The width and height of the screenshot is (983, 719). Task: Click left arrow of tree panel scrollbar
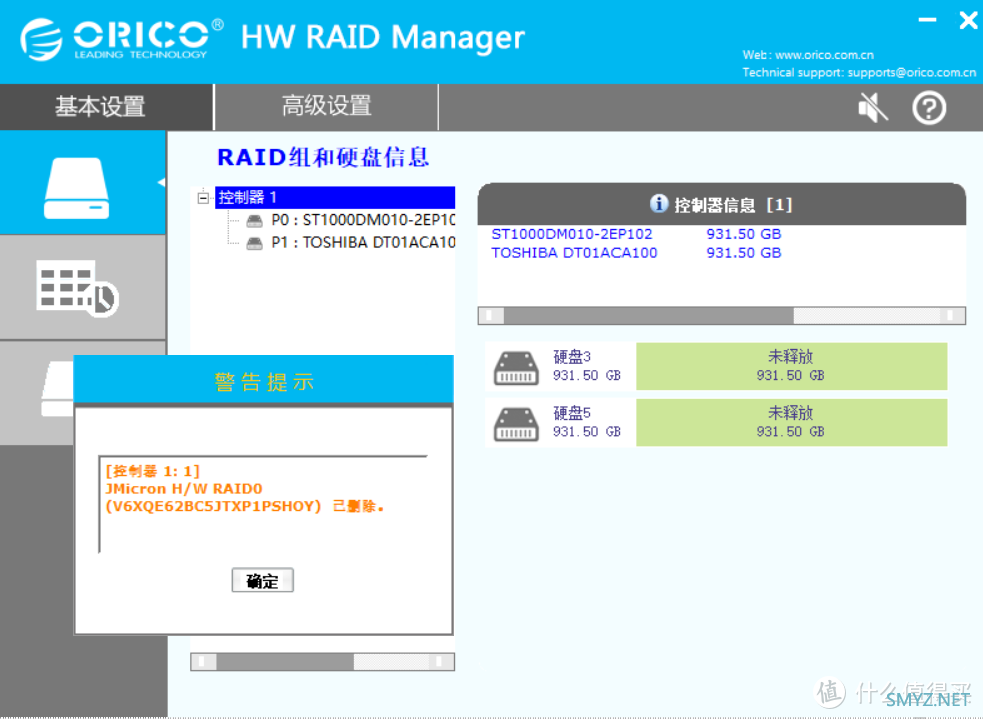click(x=204, y=661)
